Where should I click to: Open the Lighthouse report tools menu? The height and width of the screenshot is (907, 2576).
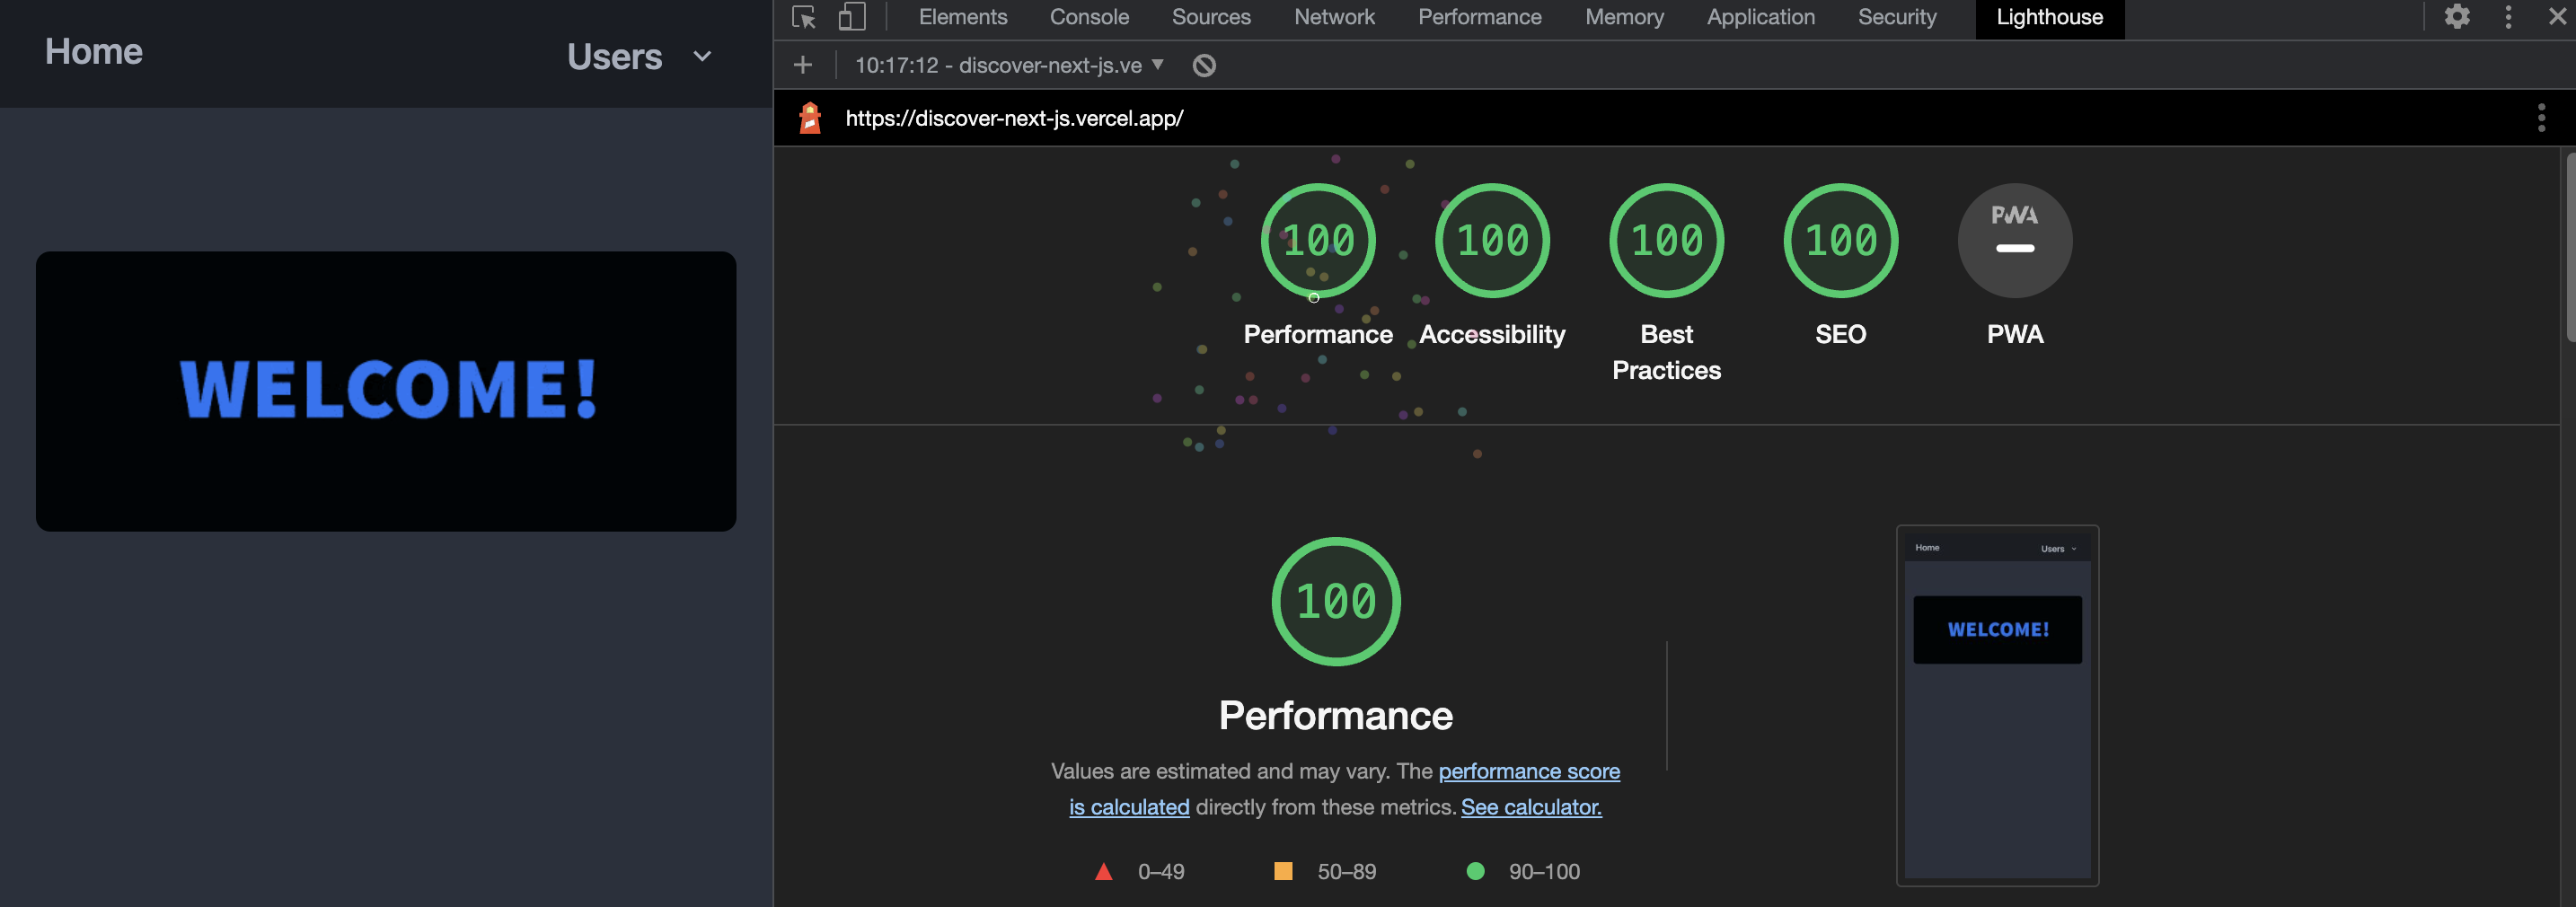coord(2541,118)
